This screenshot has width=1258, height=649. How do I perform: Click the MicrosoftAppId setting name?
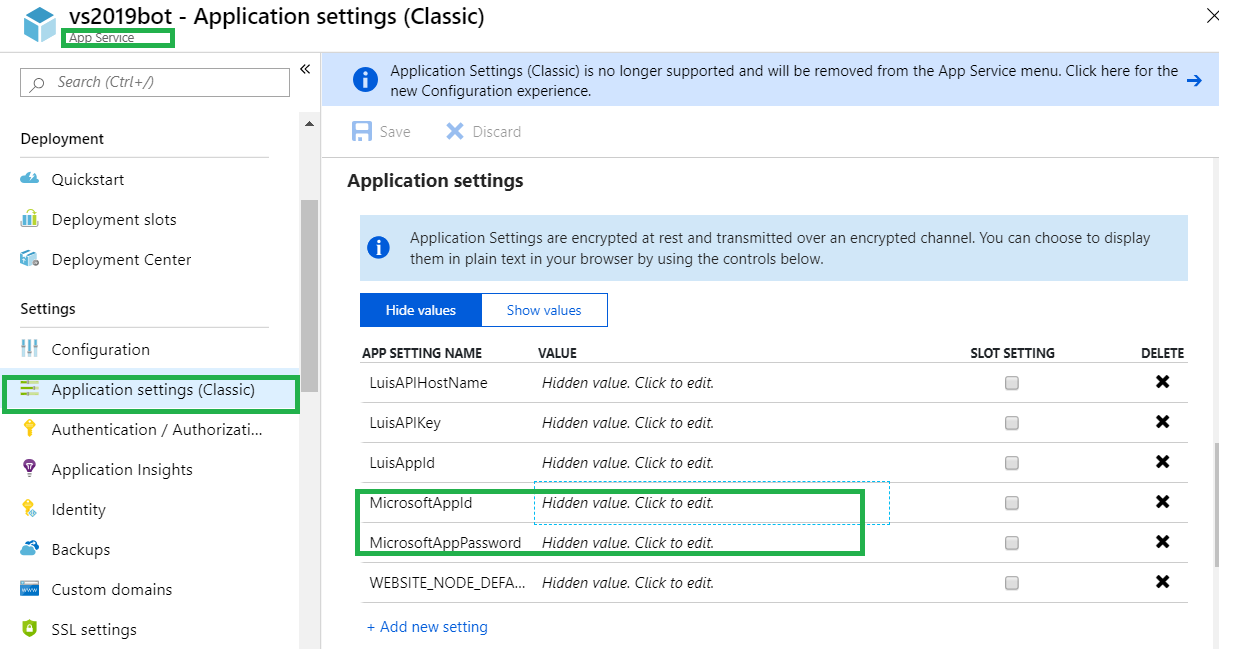coord(420,503)
